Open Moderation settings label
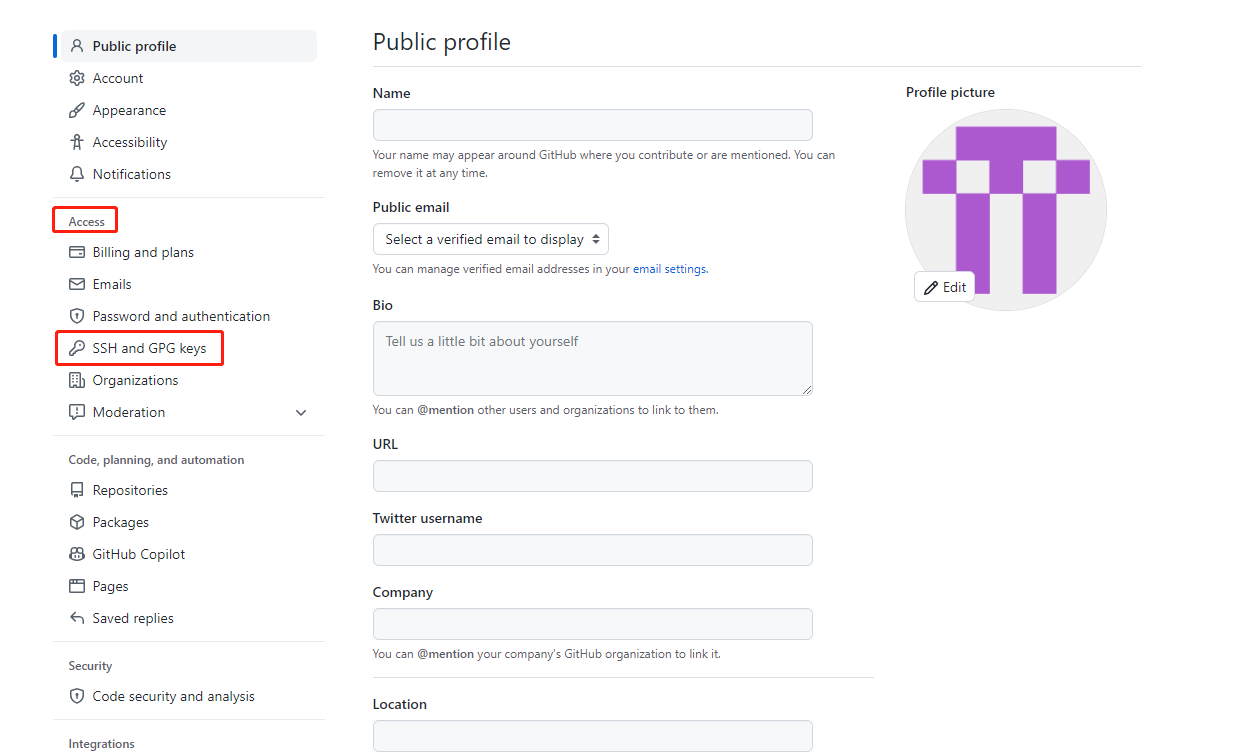1233x753 pixels. tap(129, 412)
